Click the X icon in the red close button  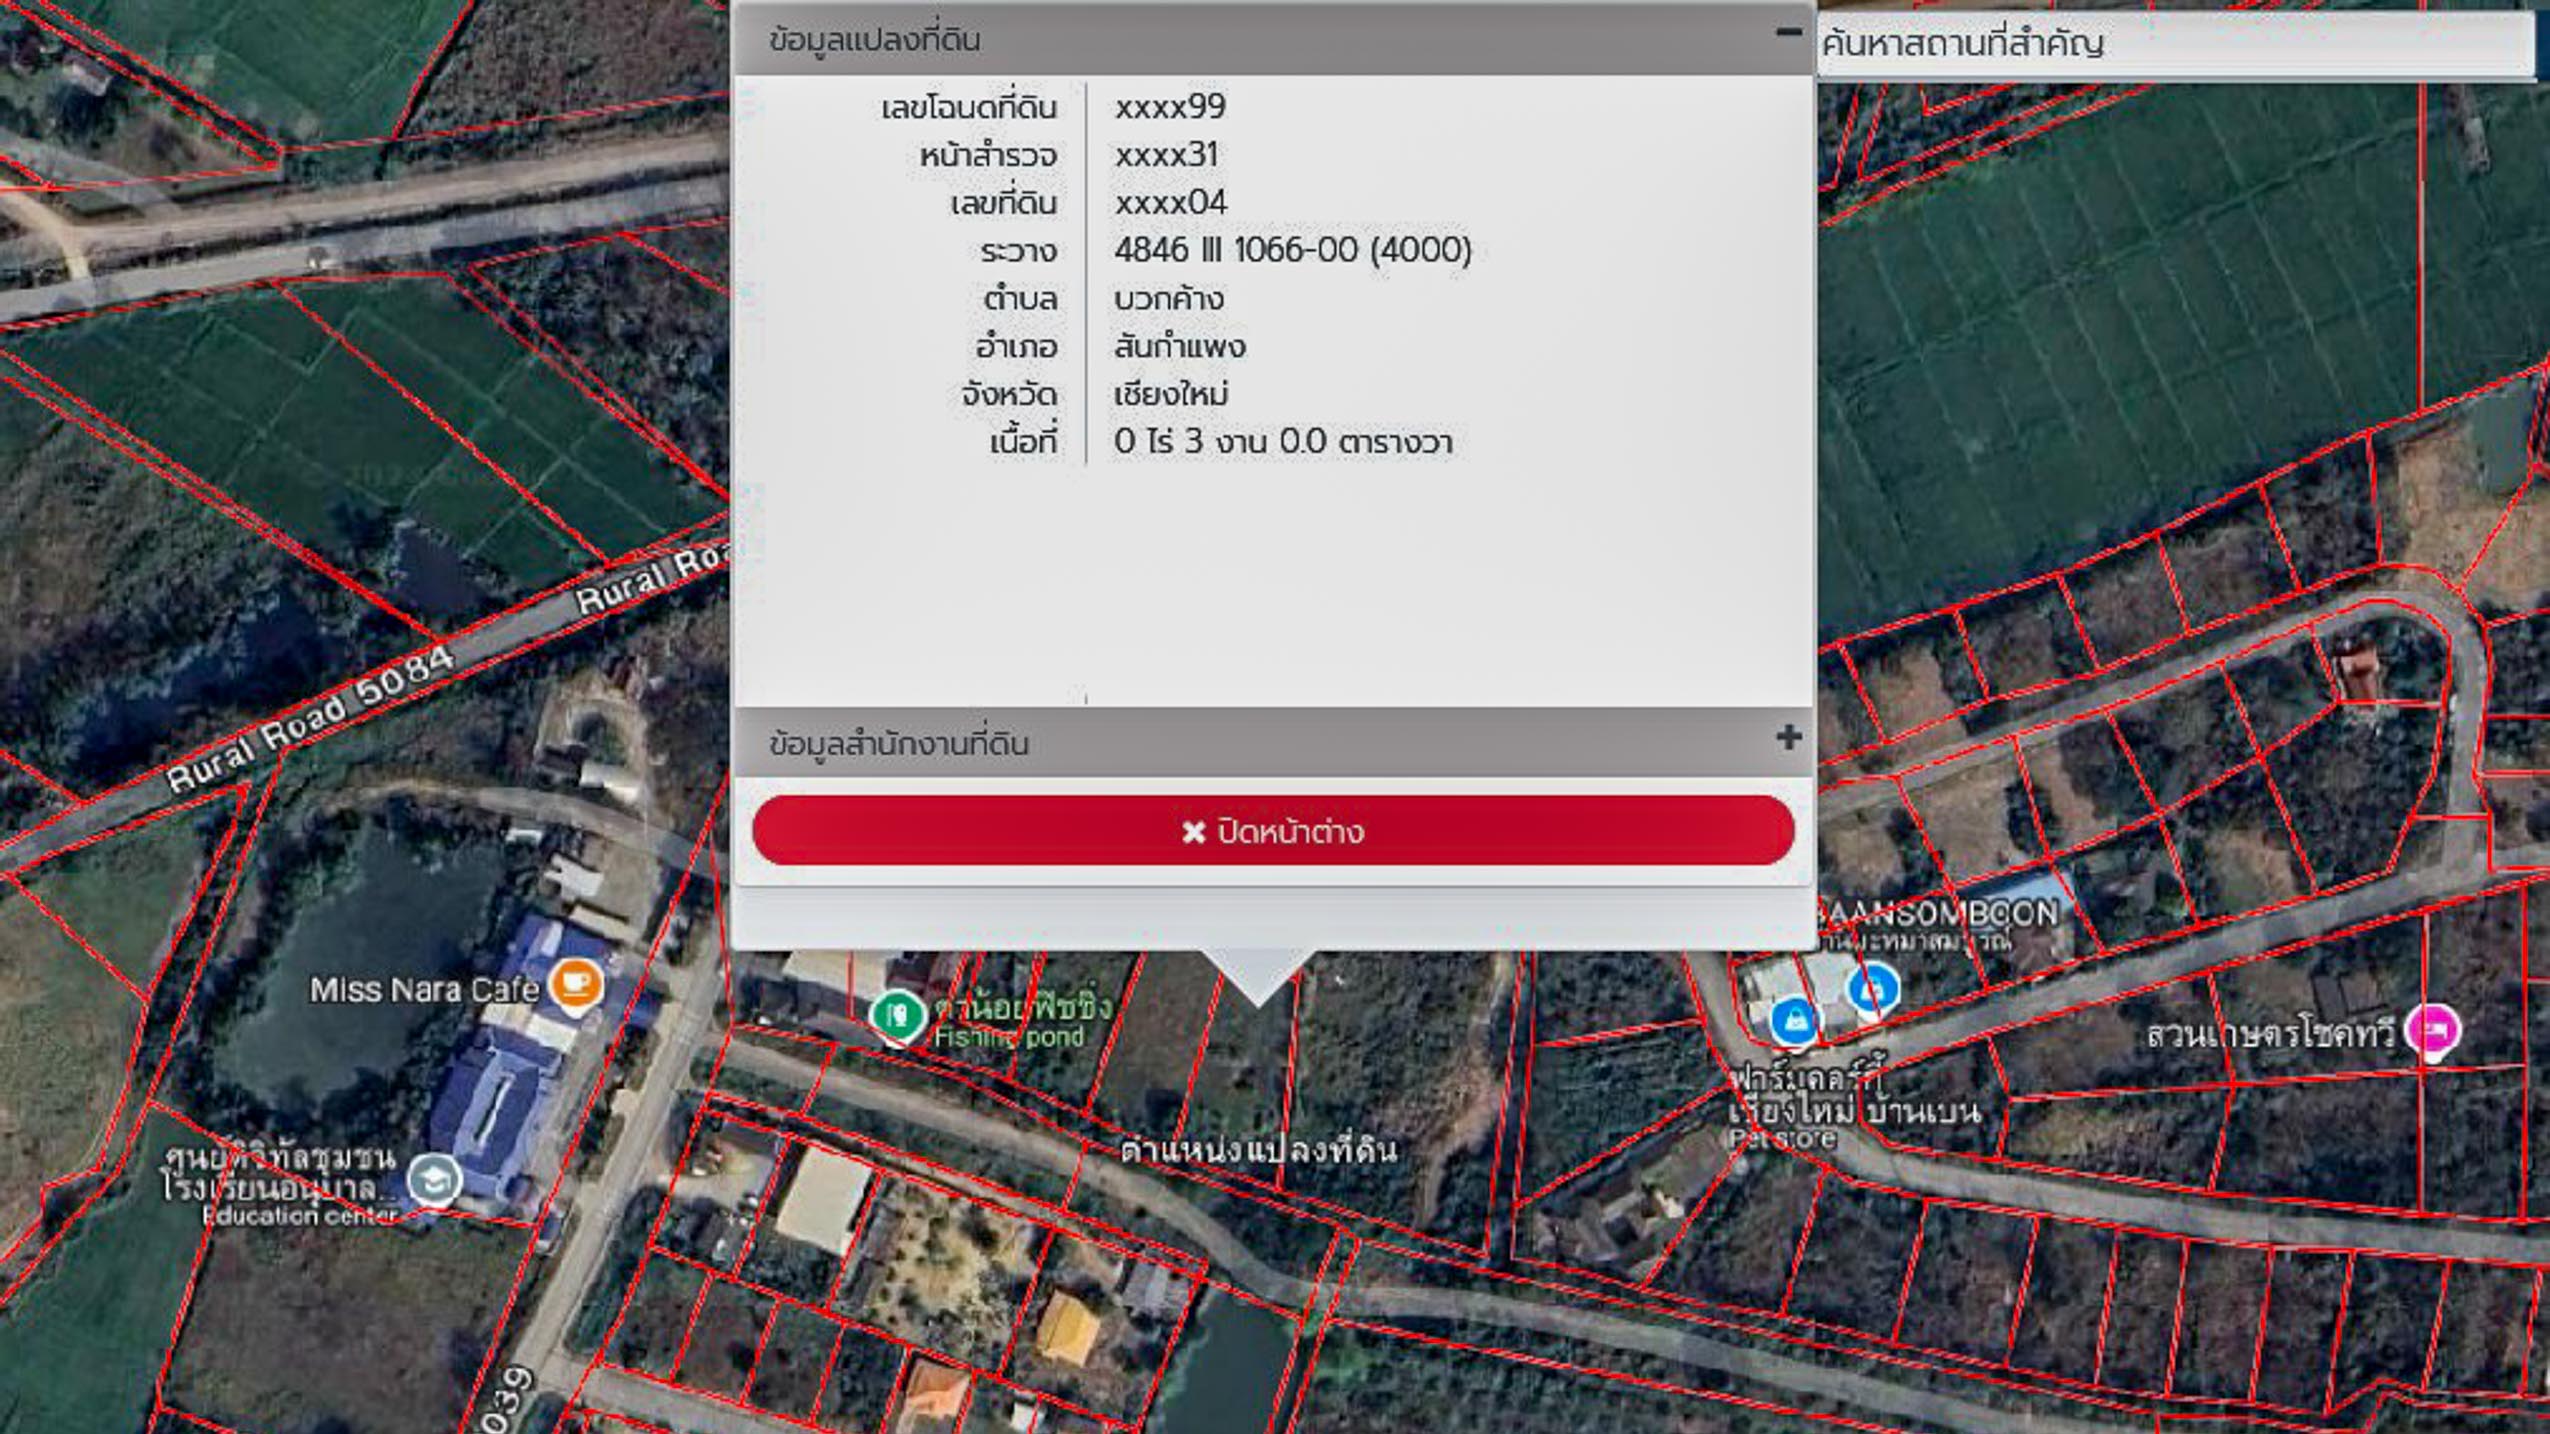[x=1193, y=832]
